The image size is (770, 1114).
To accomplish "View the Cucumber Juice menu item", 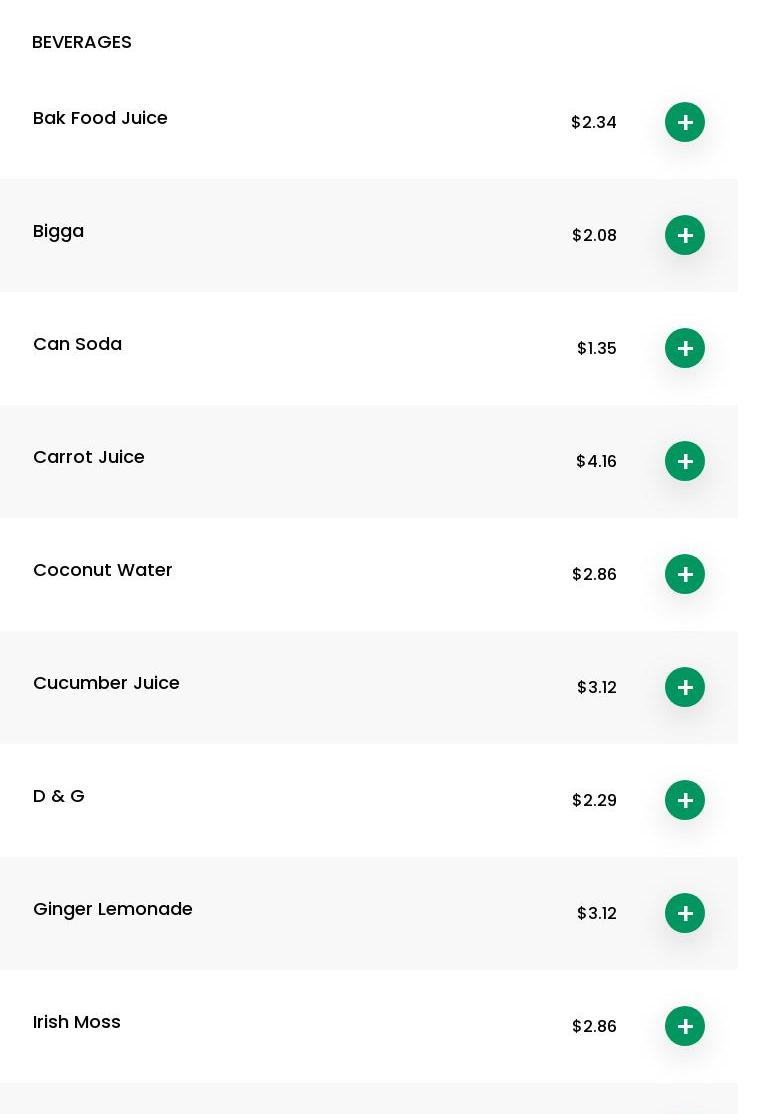I will coord(106,683).
